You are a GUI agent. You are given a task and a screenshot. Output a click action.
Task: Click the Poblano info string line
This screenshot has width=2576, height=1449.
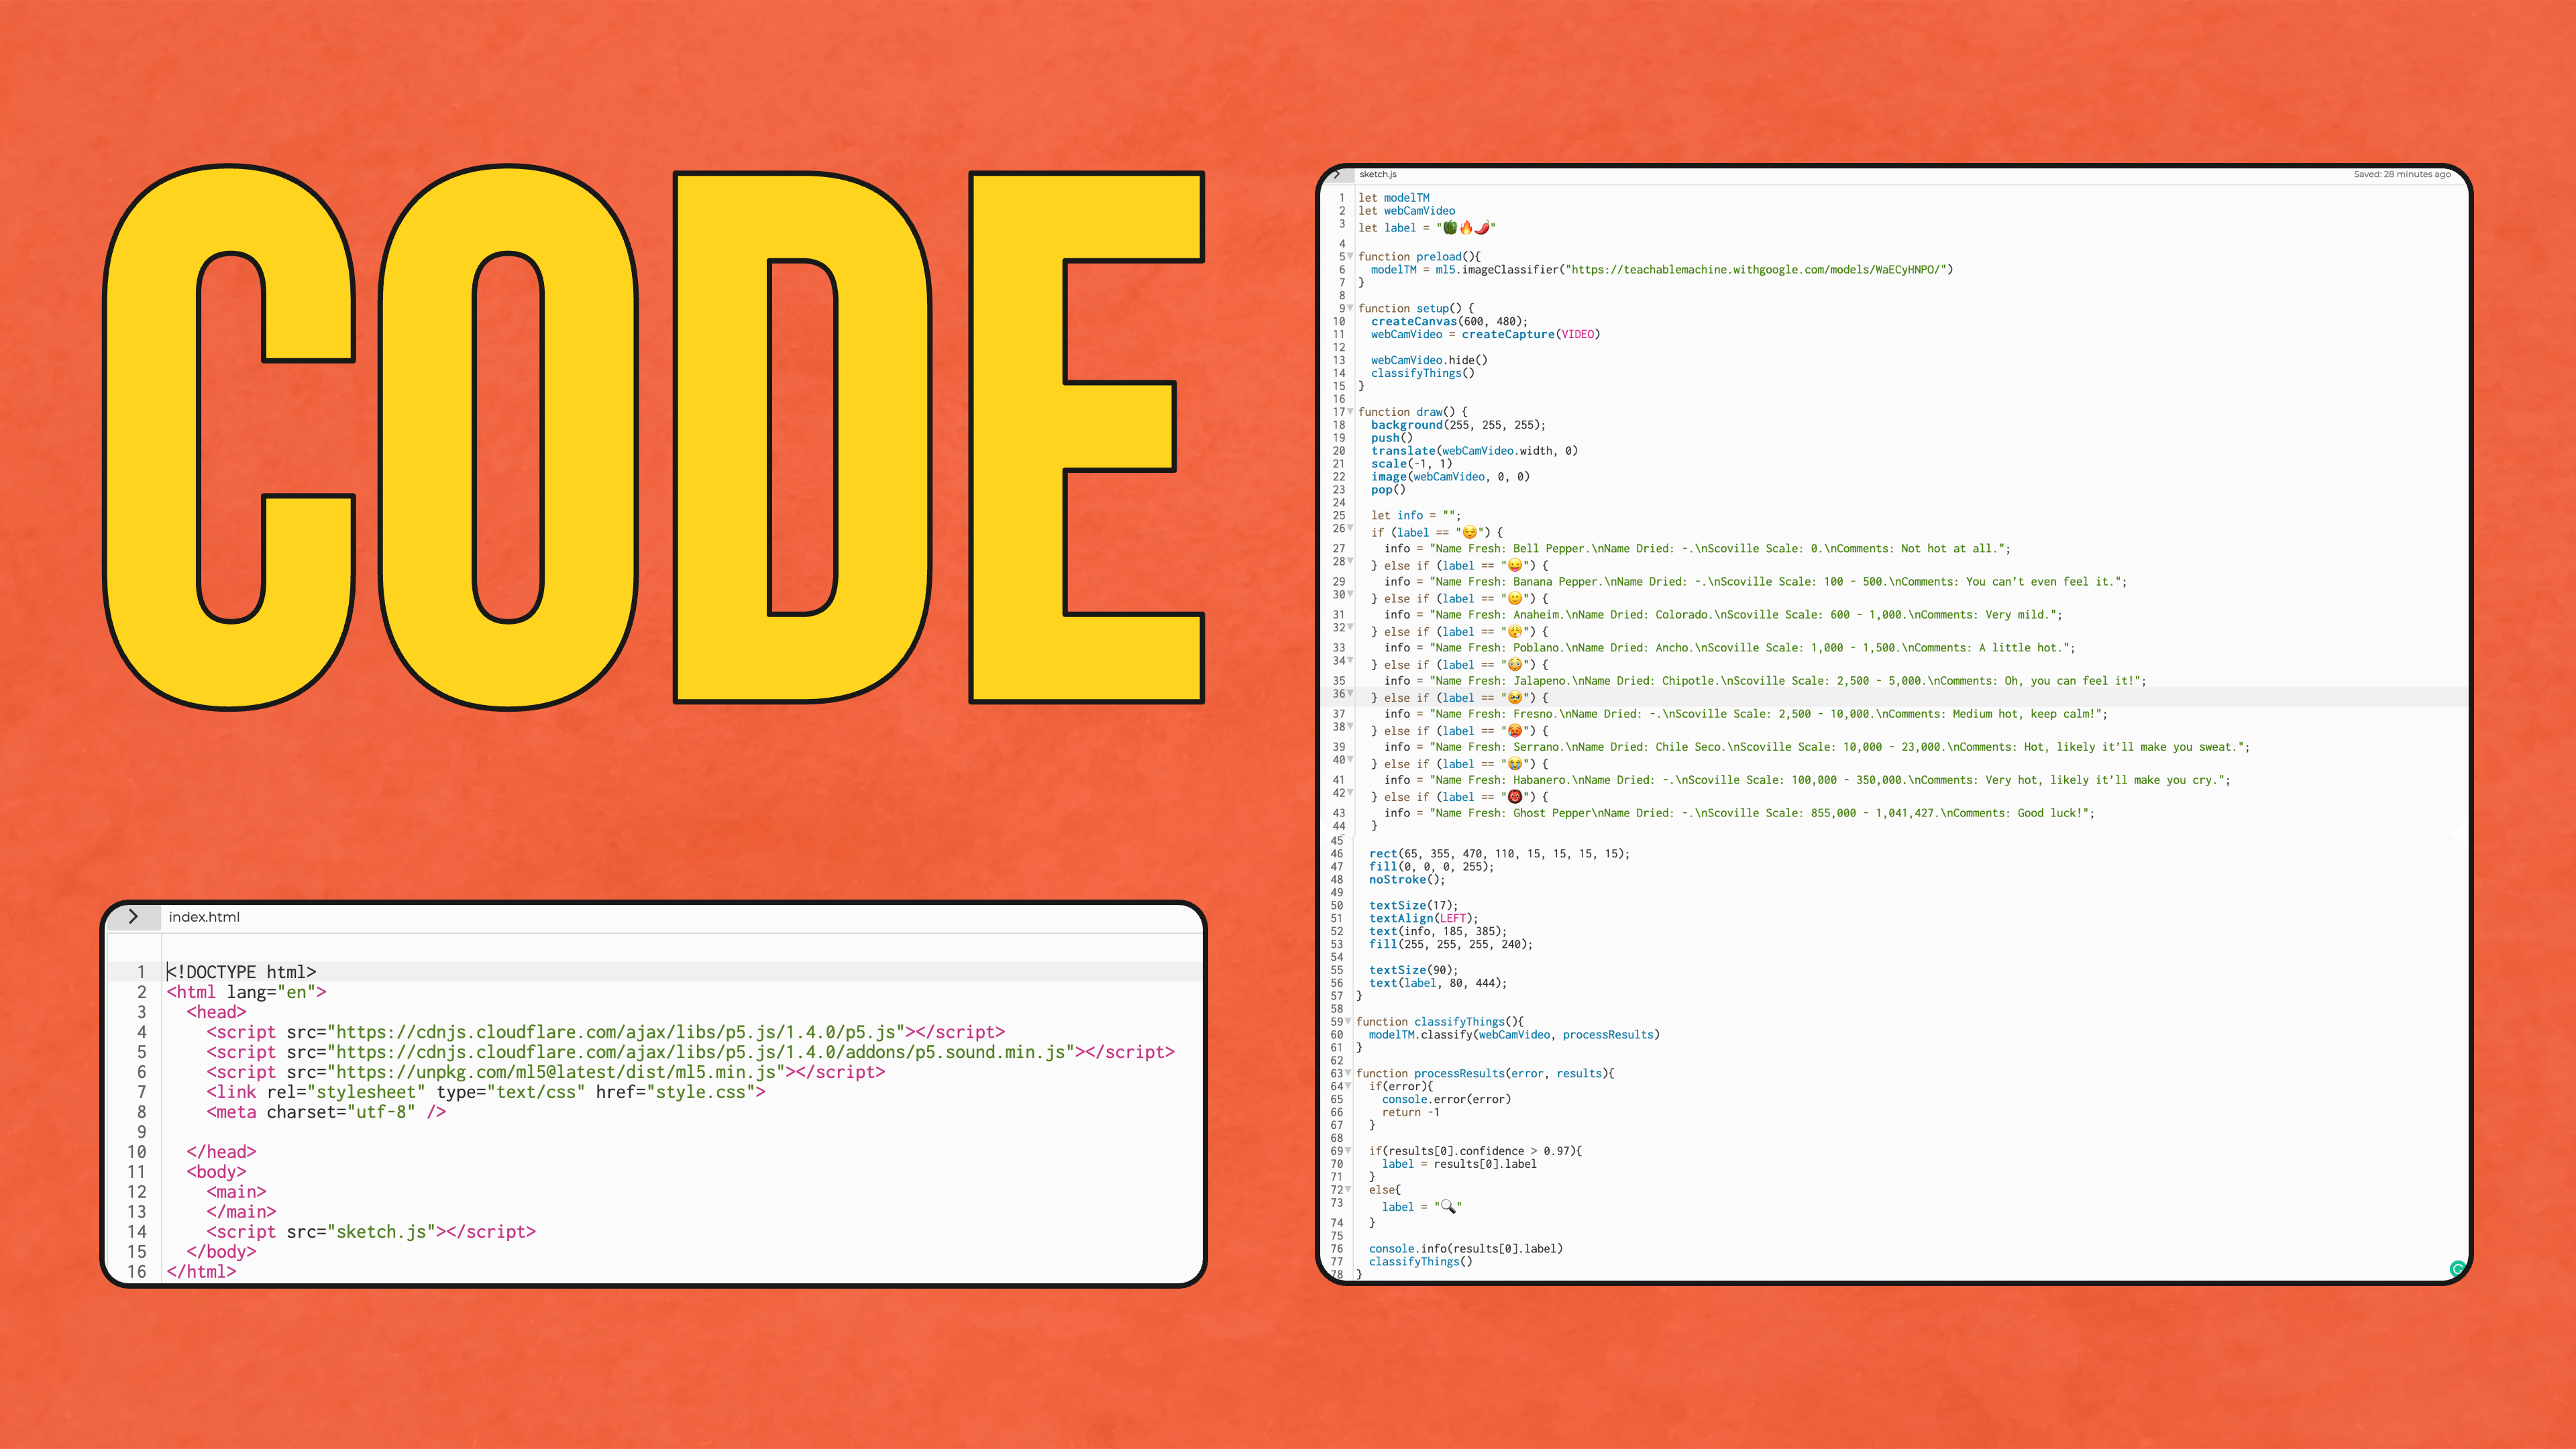coord(1729,647)
